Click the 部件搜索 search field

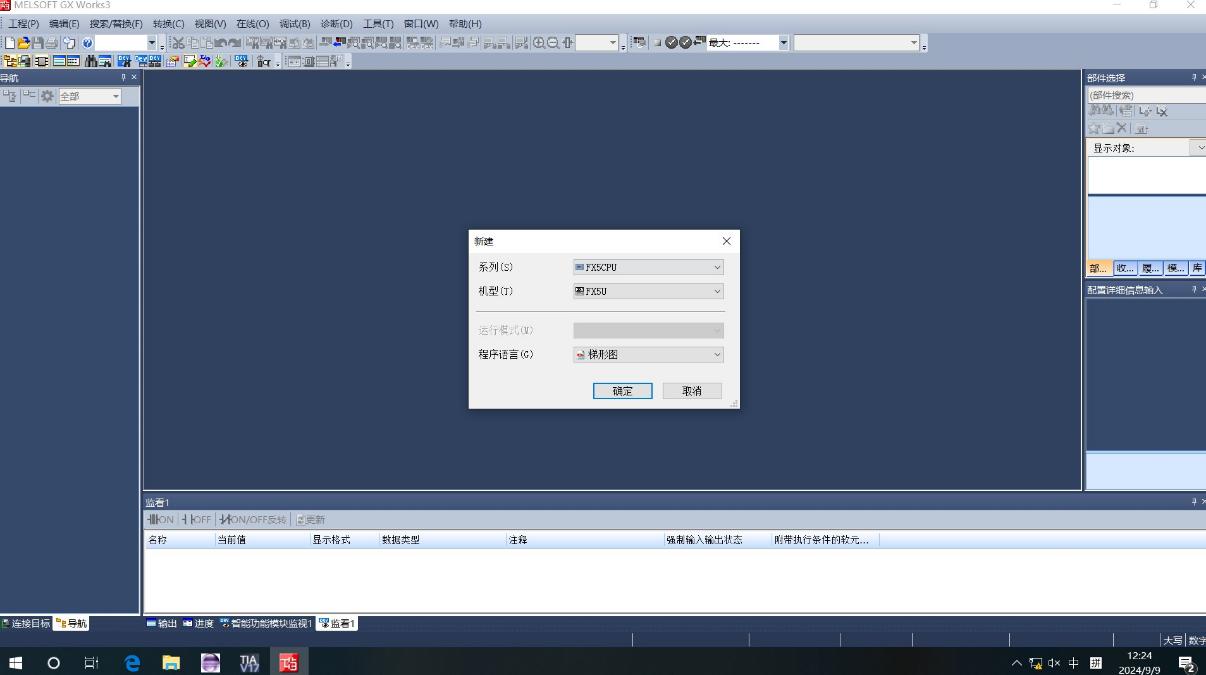pyautogui.click(x=1147, y=95)
